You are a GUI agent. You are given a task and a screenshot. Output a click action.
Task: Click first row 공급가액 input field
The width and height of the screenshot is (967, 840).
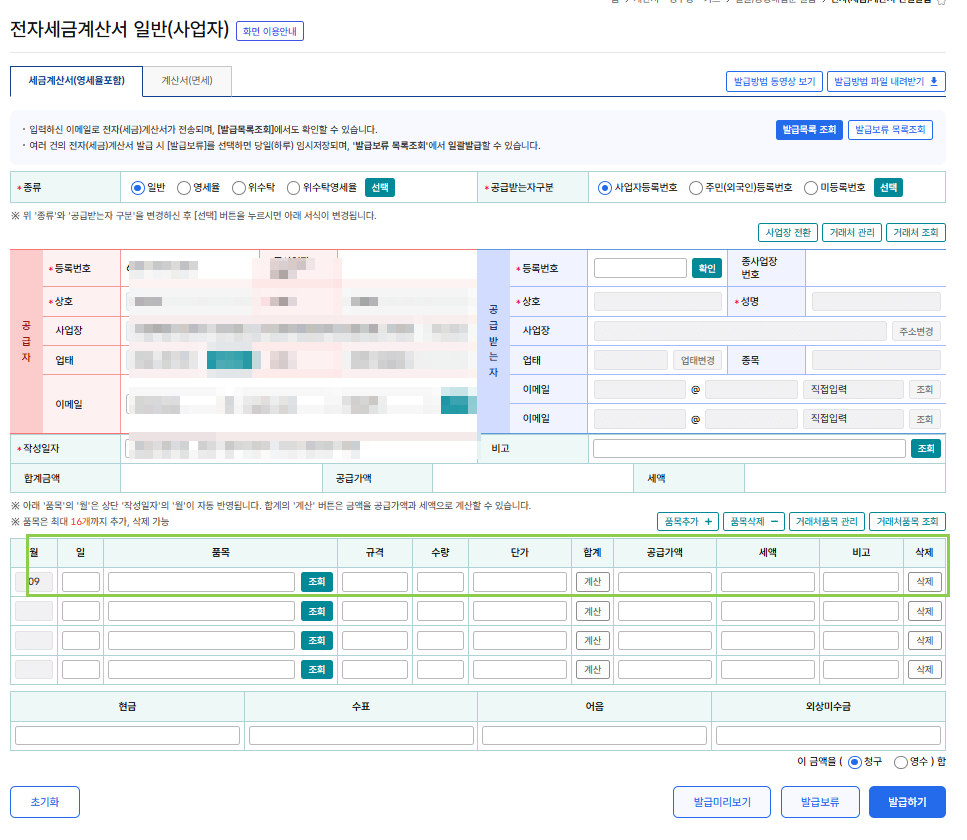pyautogui.click(x=665, y=582)
